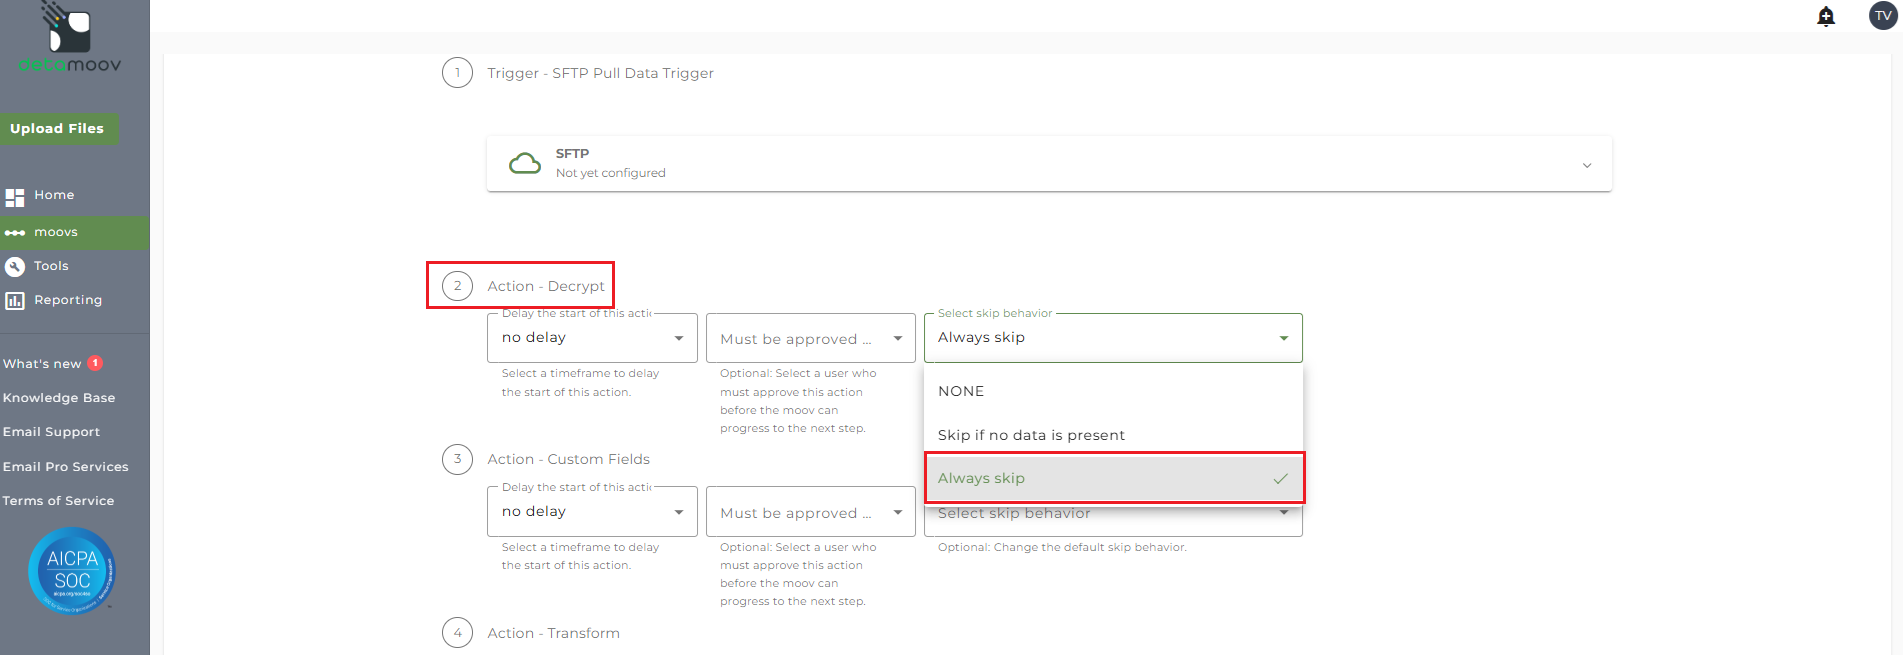The image size is (1903, 655).
Task: Expand the SFTP configuration panel chevron
Action: pyautogui.click(x=1587, y=165)
